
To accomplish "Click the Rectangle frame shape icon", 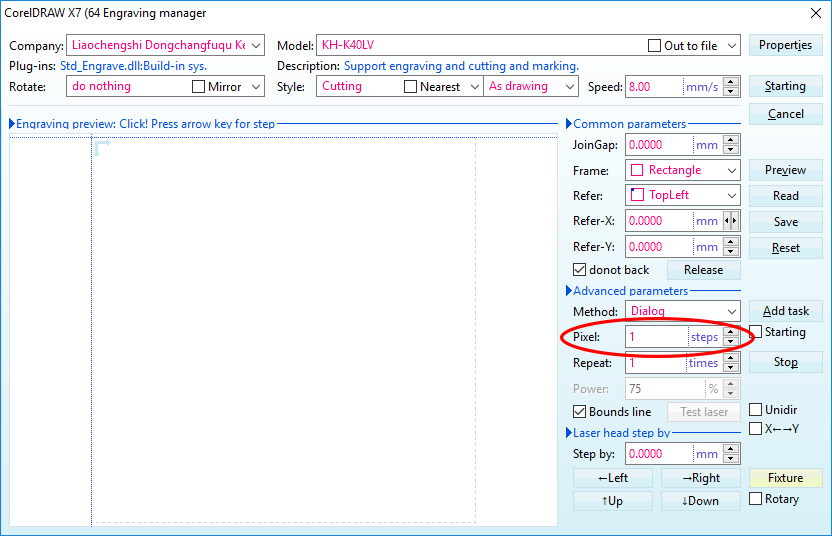I will tap(637, 170).
